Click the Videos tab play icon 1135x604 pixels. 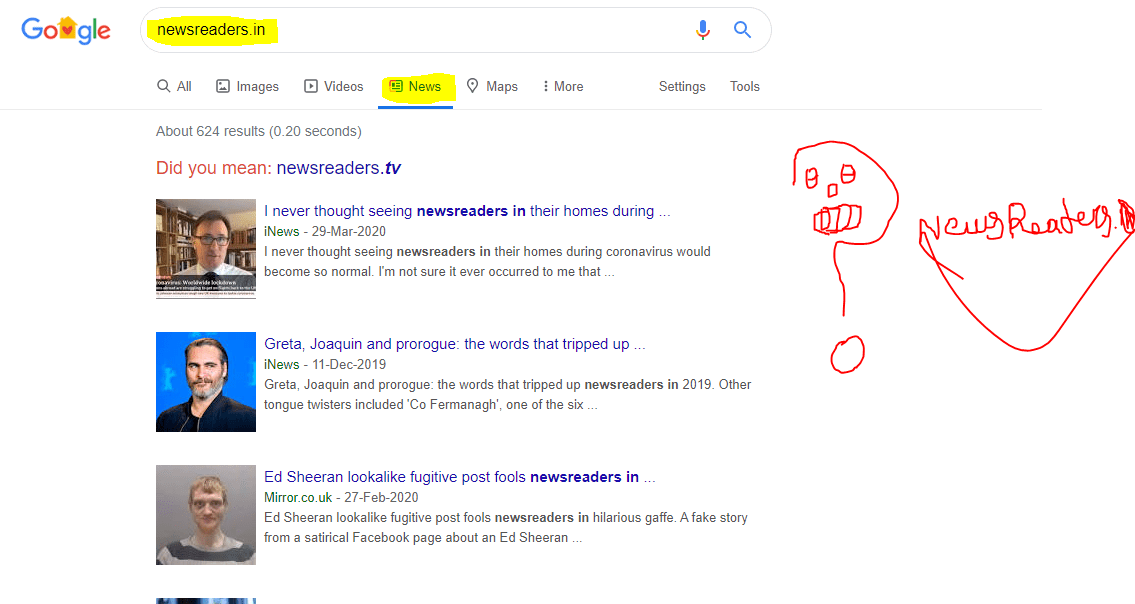pos(311,86)
